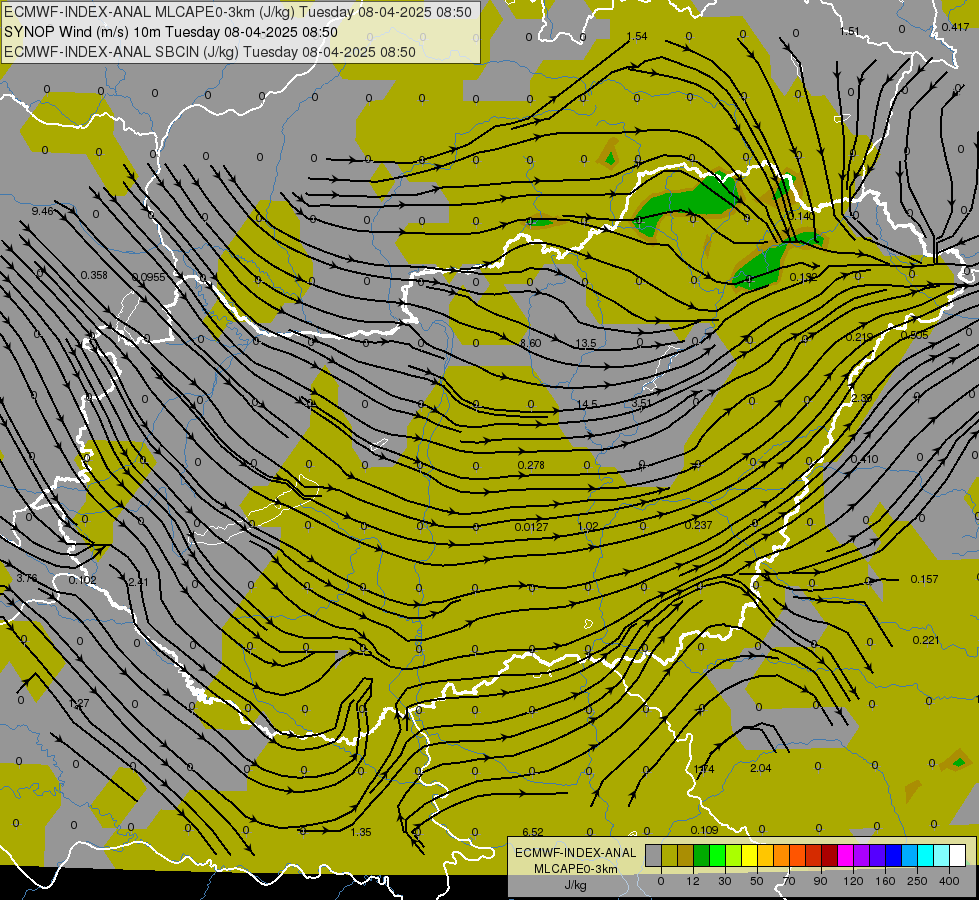The height and width of the screenshot is (900, 979).
Task: Select the magenta legend swatch
Action: 846,855
